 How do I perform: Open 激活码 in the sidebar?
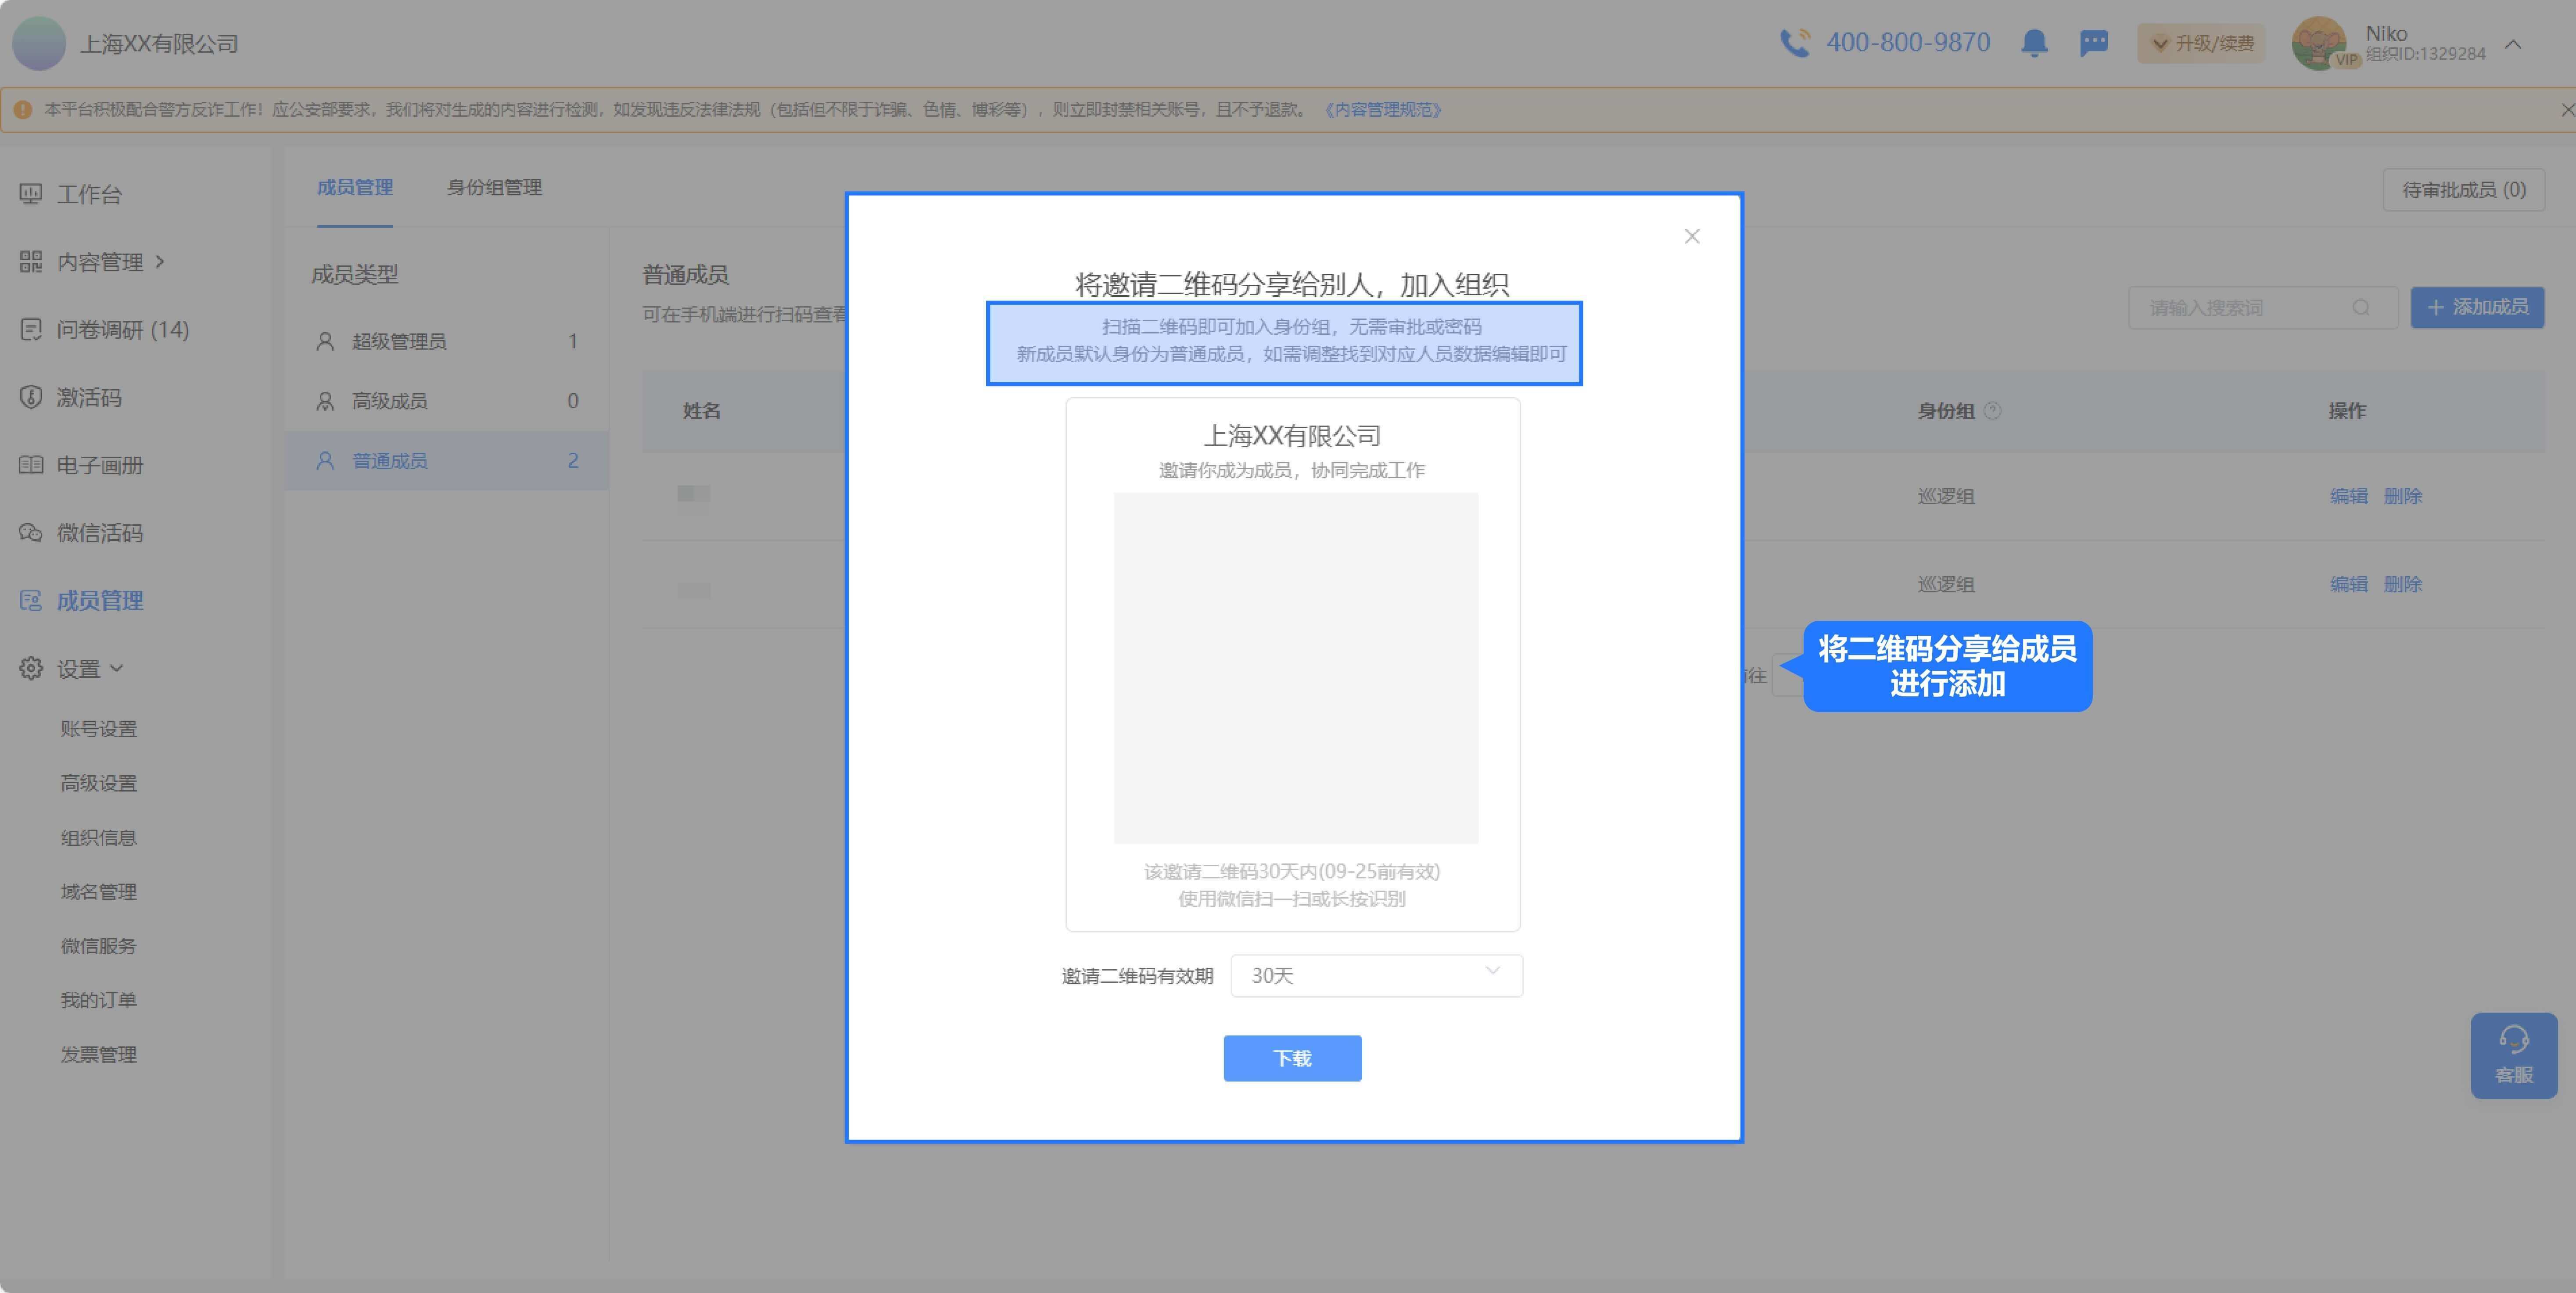click(88, 397)
